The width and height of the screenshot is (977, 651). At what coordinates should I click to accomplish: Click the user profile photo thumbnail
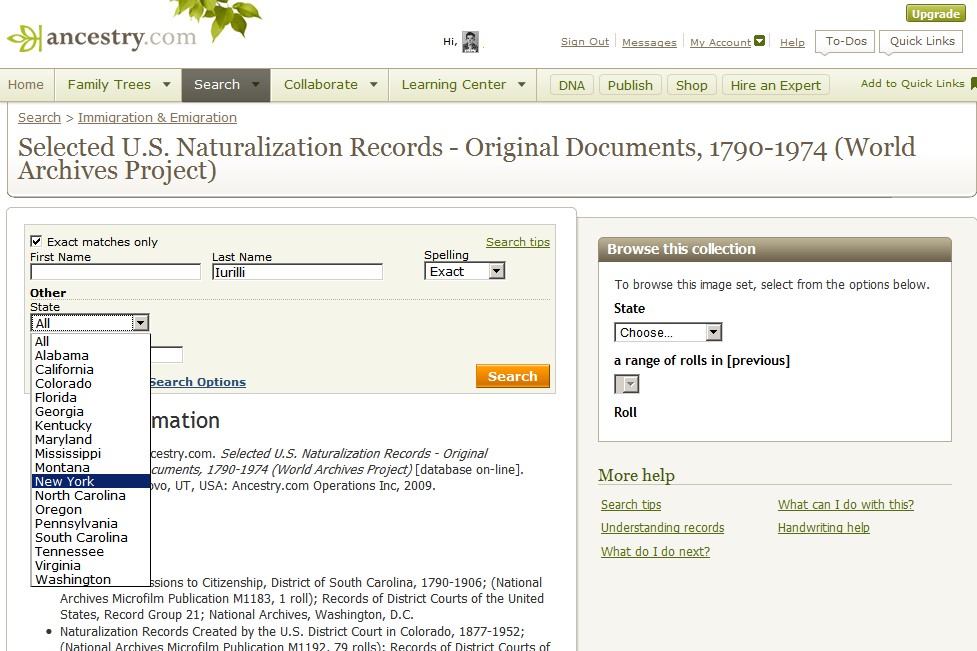pyautogui.click(x=470, y=41)
